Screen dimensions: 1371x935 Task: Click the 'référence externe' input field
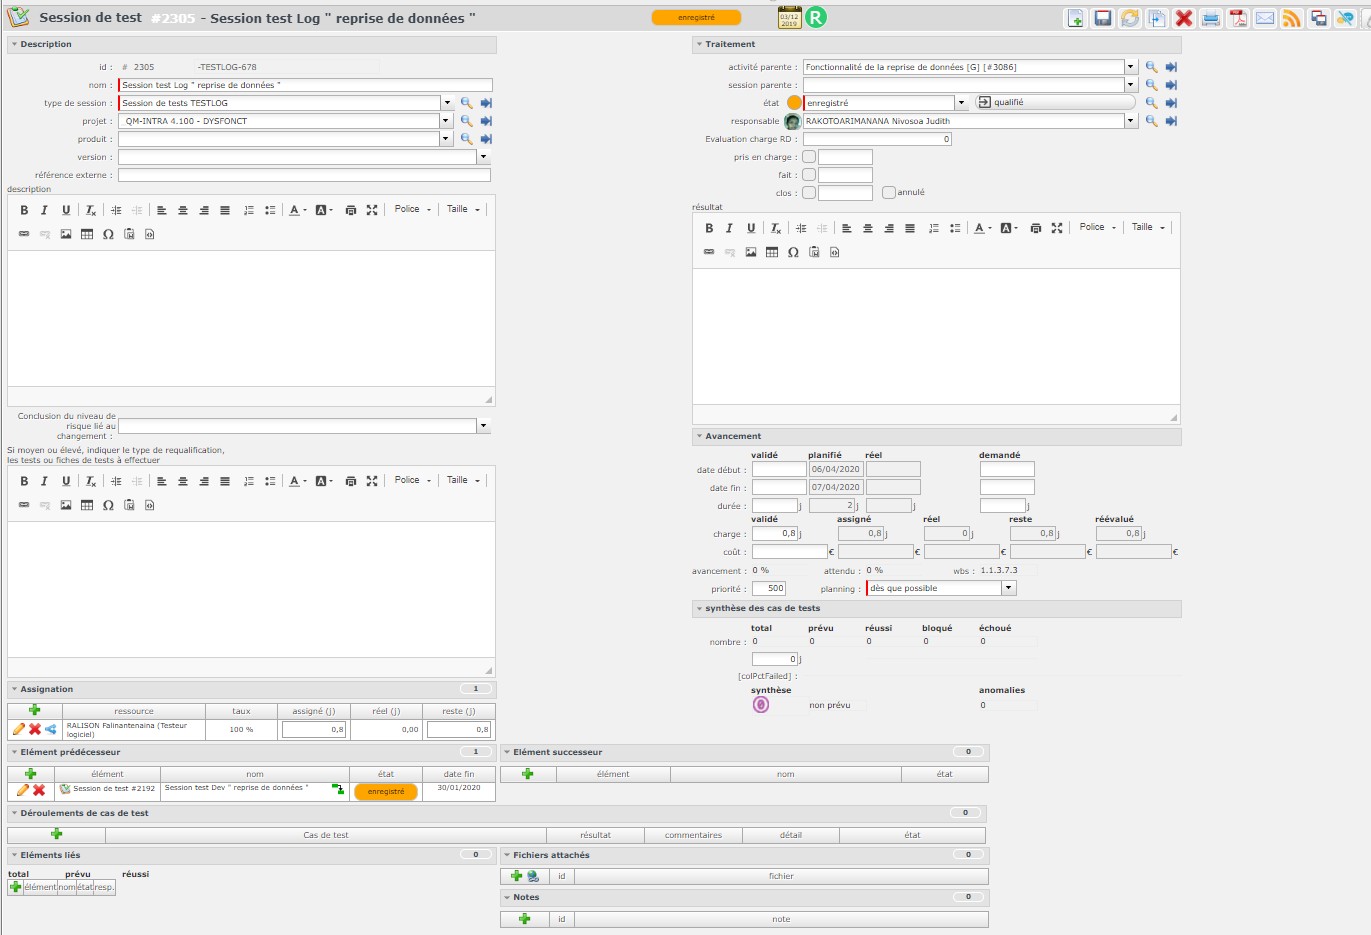coord(304,175)
